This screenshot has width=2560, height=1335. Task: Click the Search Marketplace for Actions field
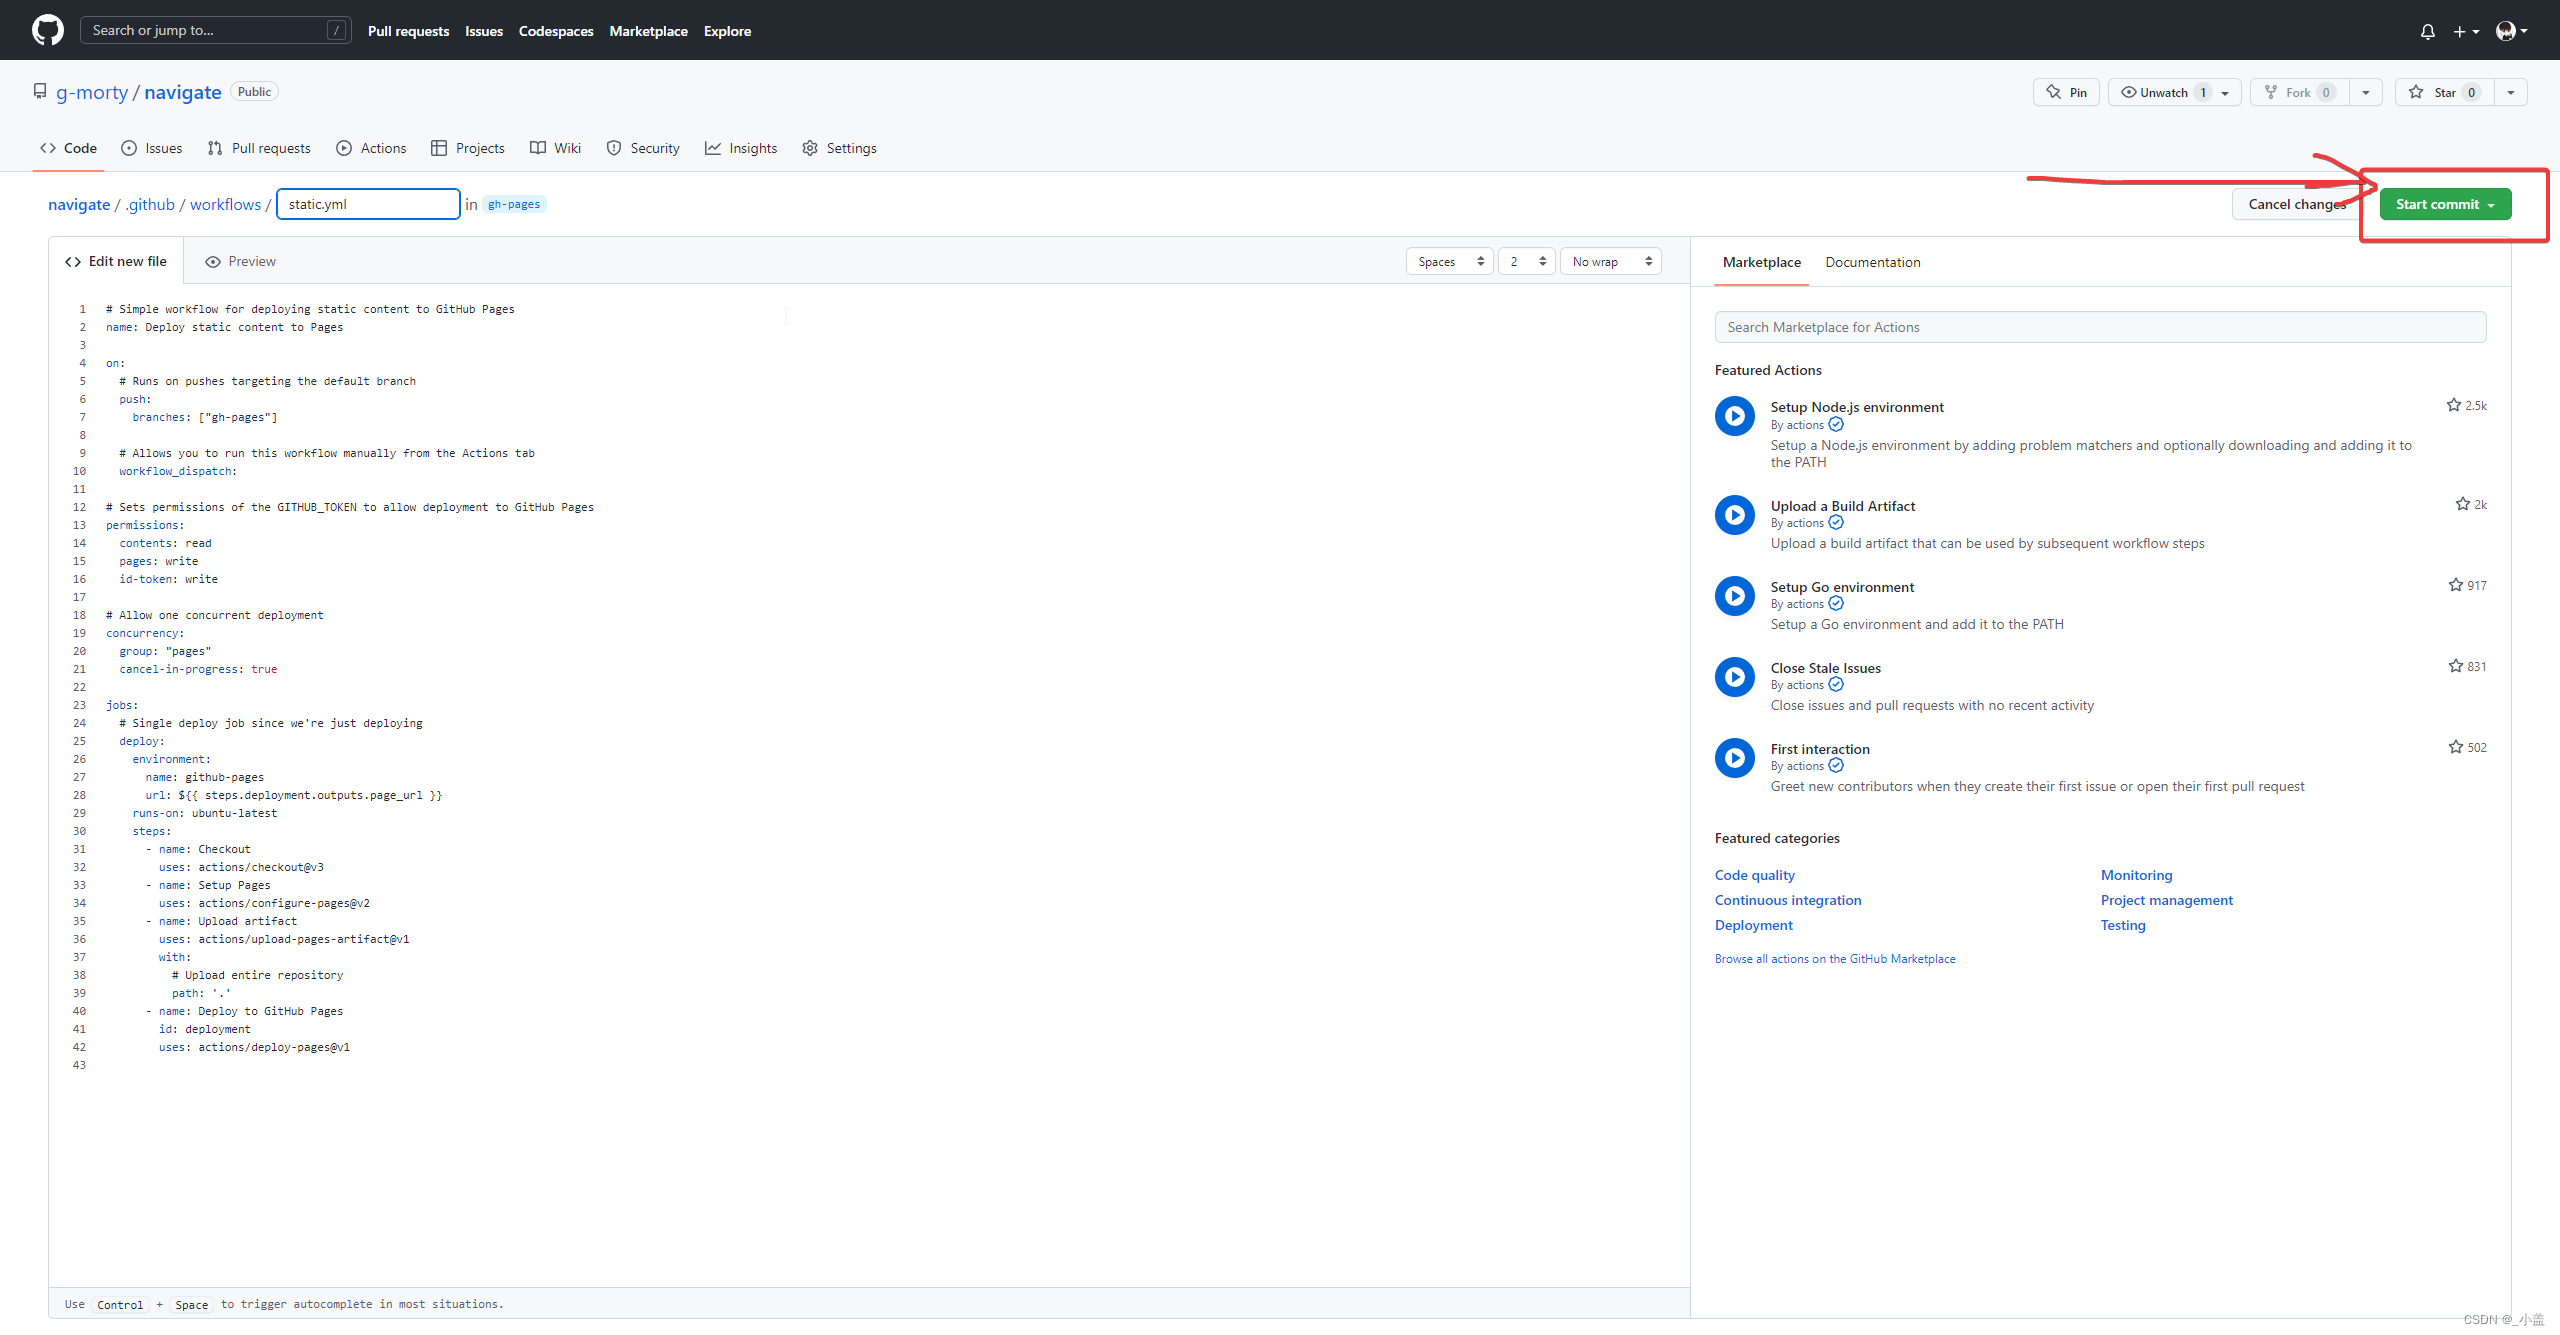click(x=2100, y=327)
